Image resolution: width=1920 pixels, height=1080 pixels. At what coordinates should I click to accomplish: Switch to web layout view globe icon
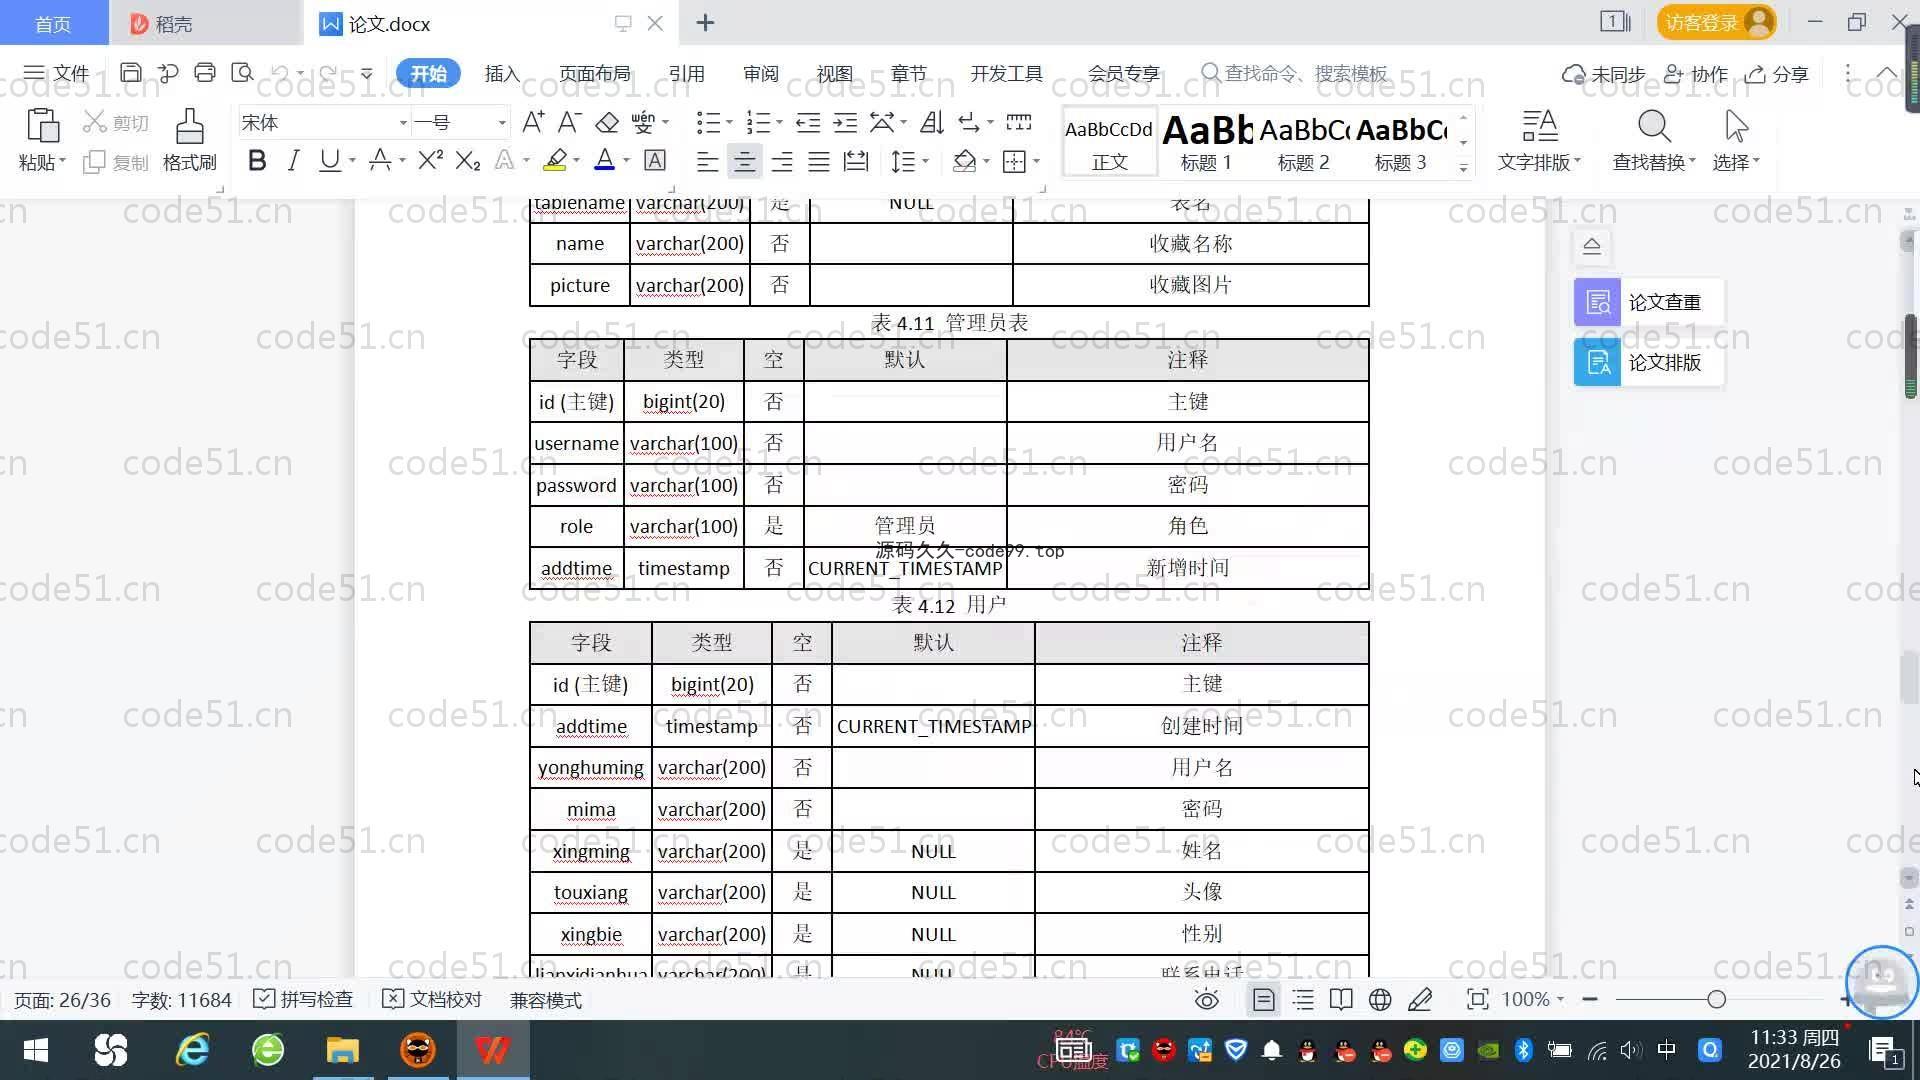pyautogui.click(x=1380, y=1000)
